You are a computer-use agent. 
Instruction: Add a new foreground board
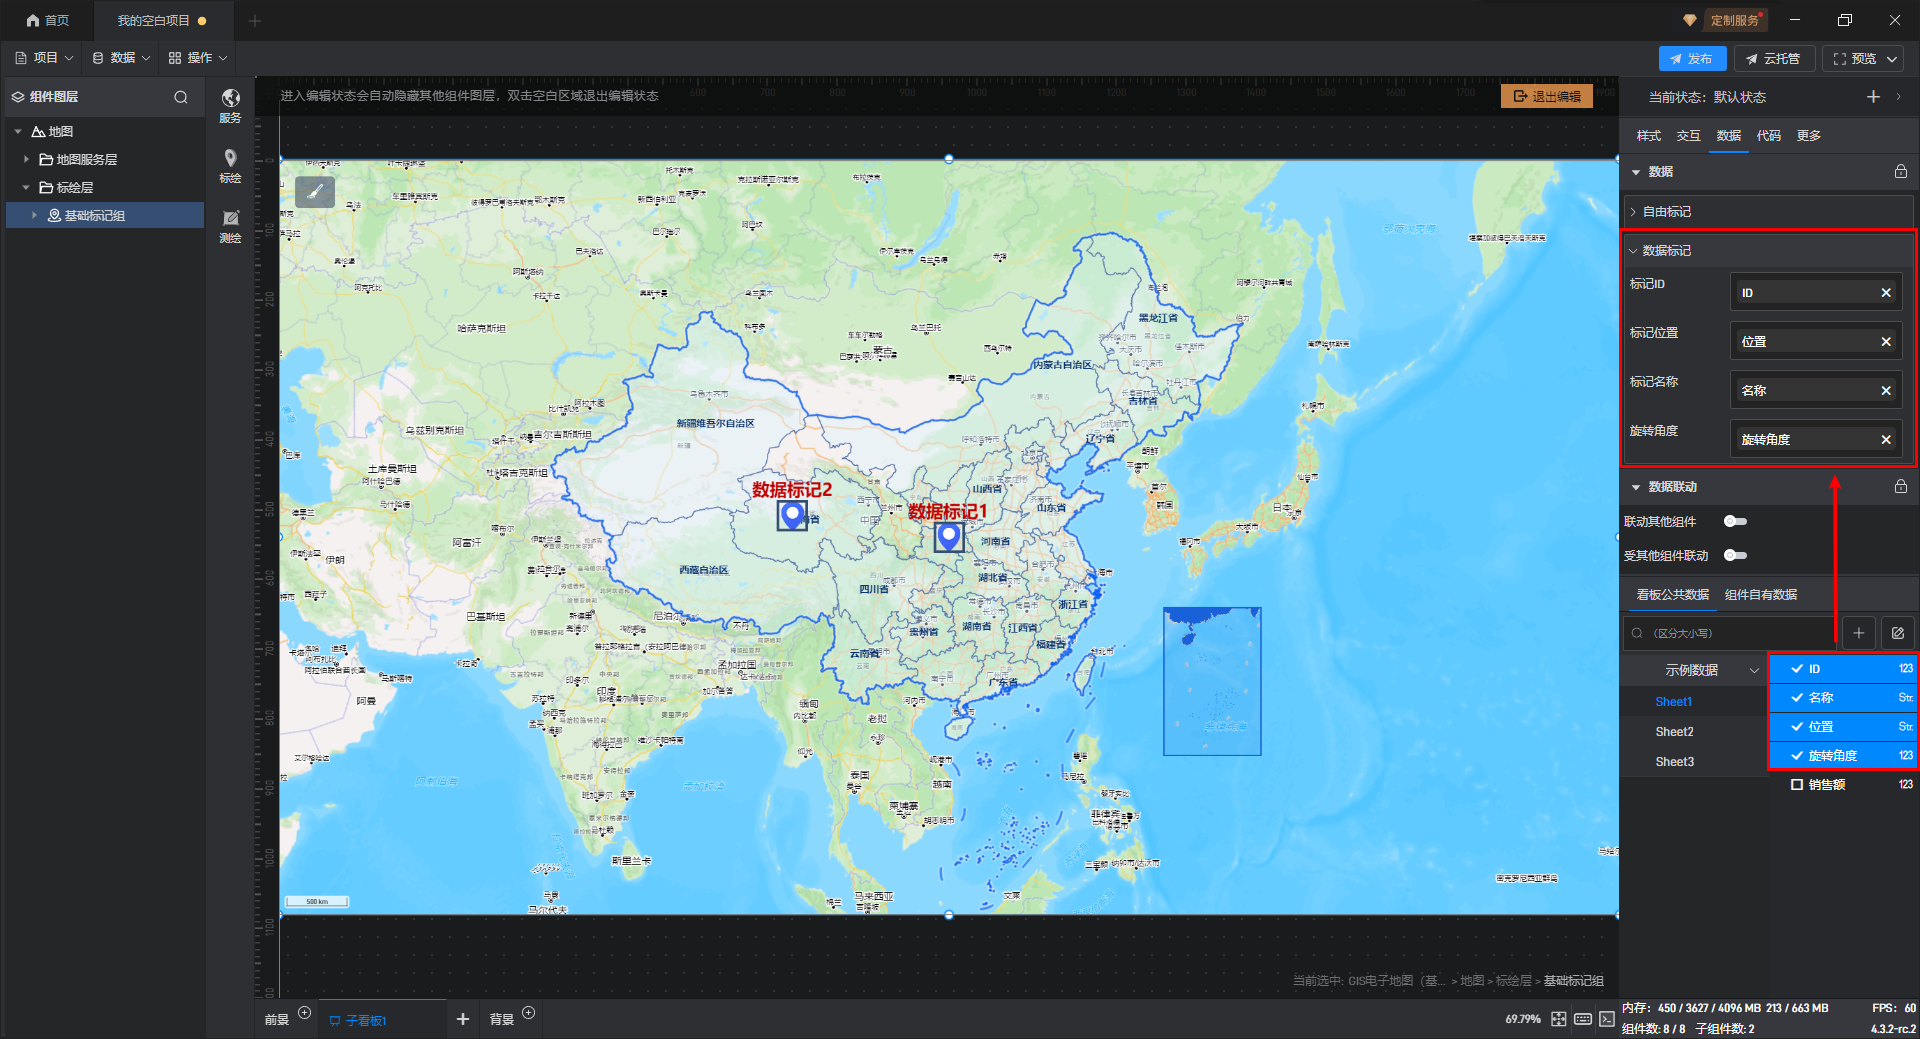(305, 1013)
